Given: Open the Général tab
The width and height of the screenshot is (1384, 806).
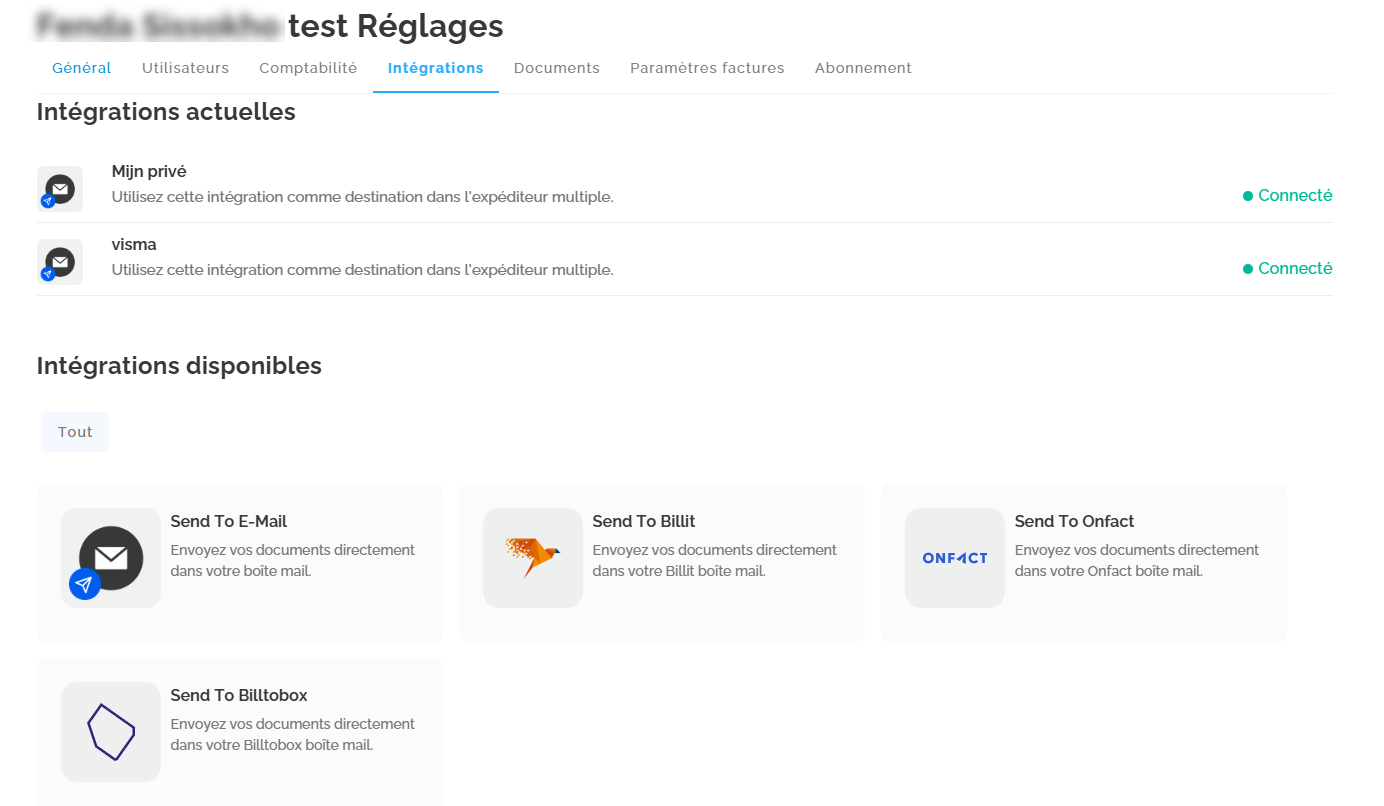Looking at the screenshot, I should point(82,68).
